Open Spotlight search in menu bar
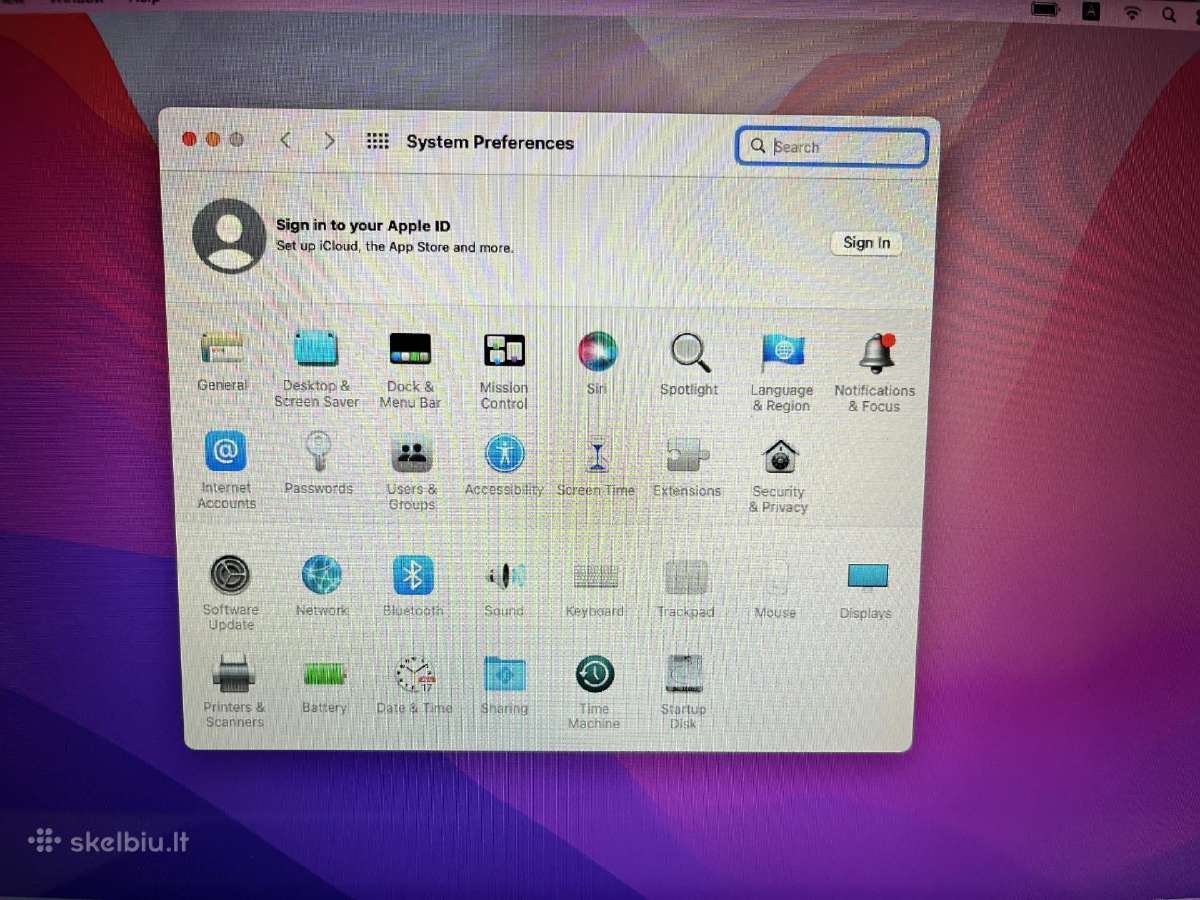The image size is (1200, 900). coord(1169,13)
